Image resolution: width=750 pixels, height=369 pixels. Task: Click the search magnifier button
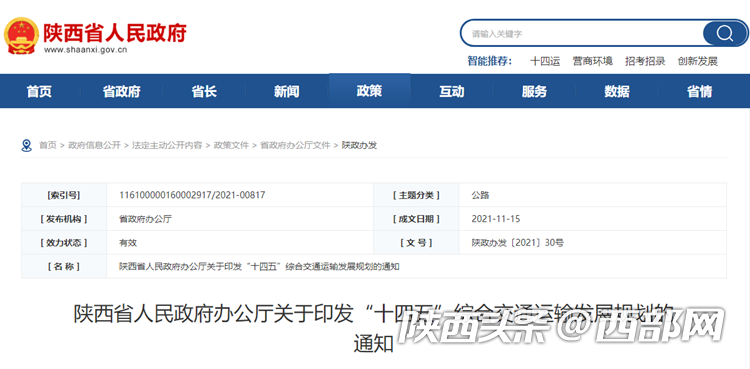(724, 34)
